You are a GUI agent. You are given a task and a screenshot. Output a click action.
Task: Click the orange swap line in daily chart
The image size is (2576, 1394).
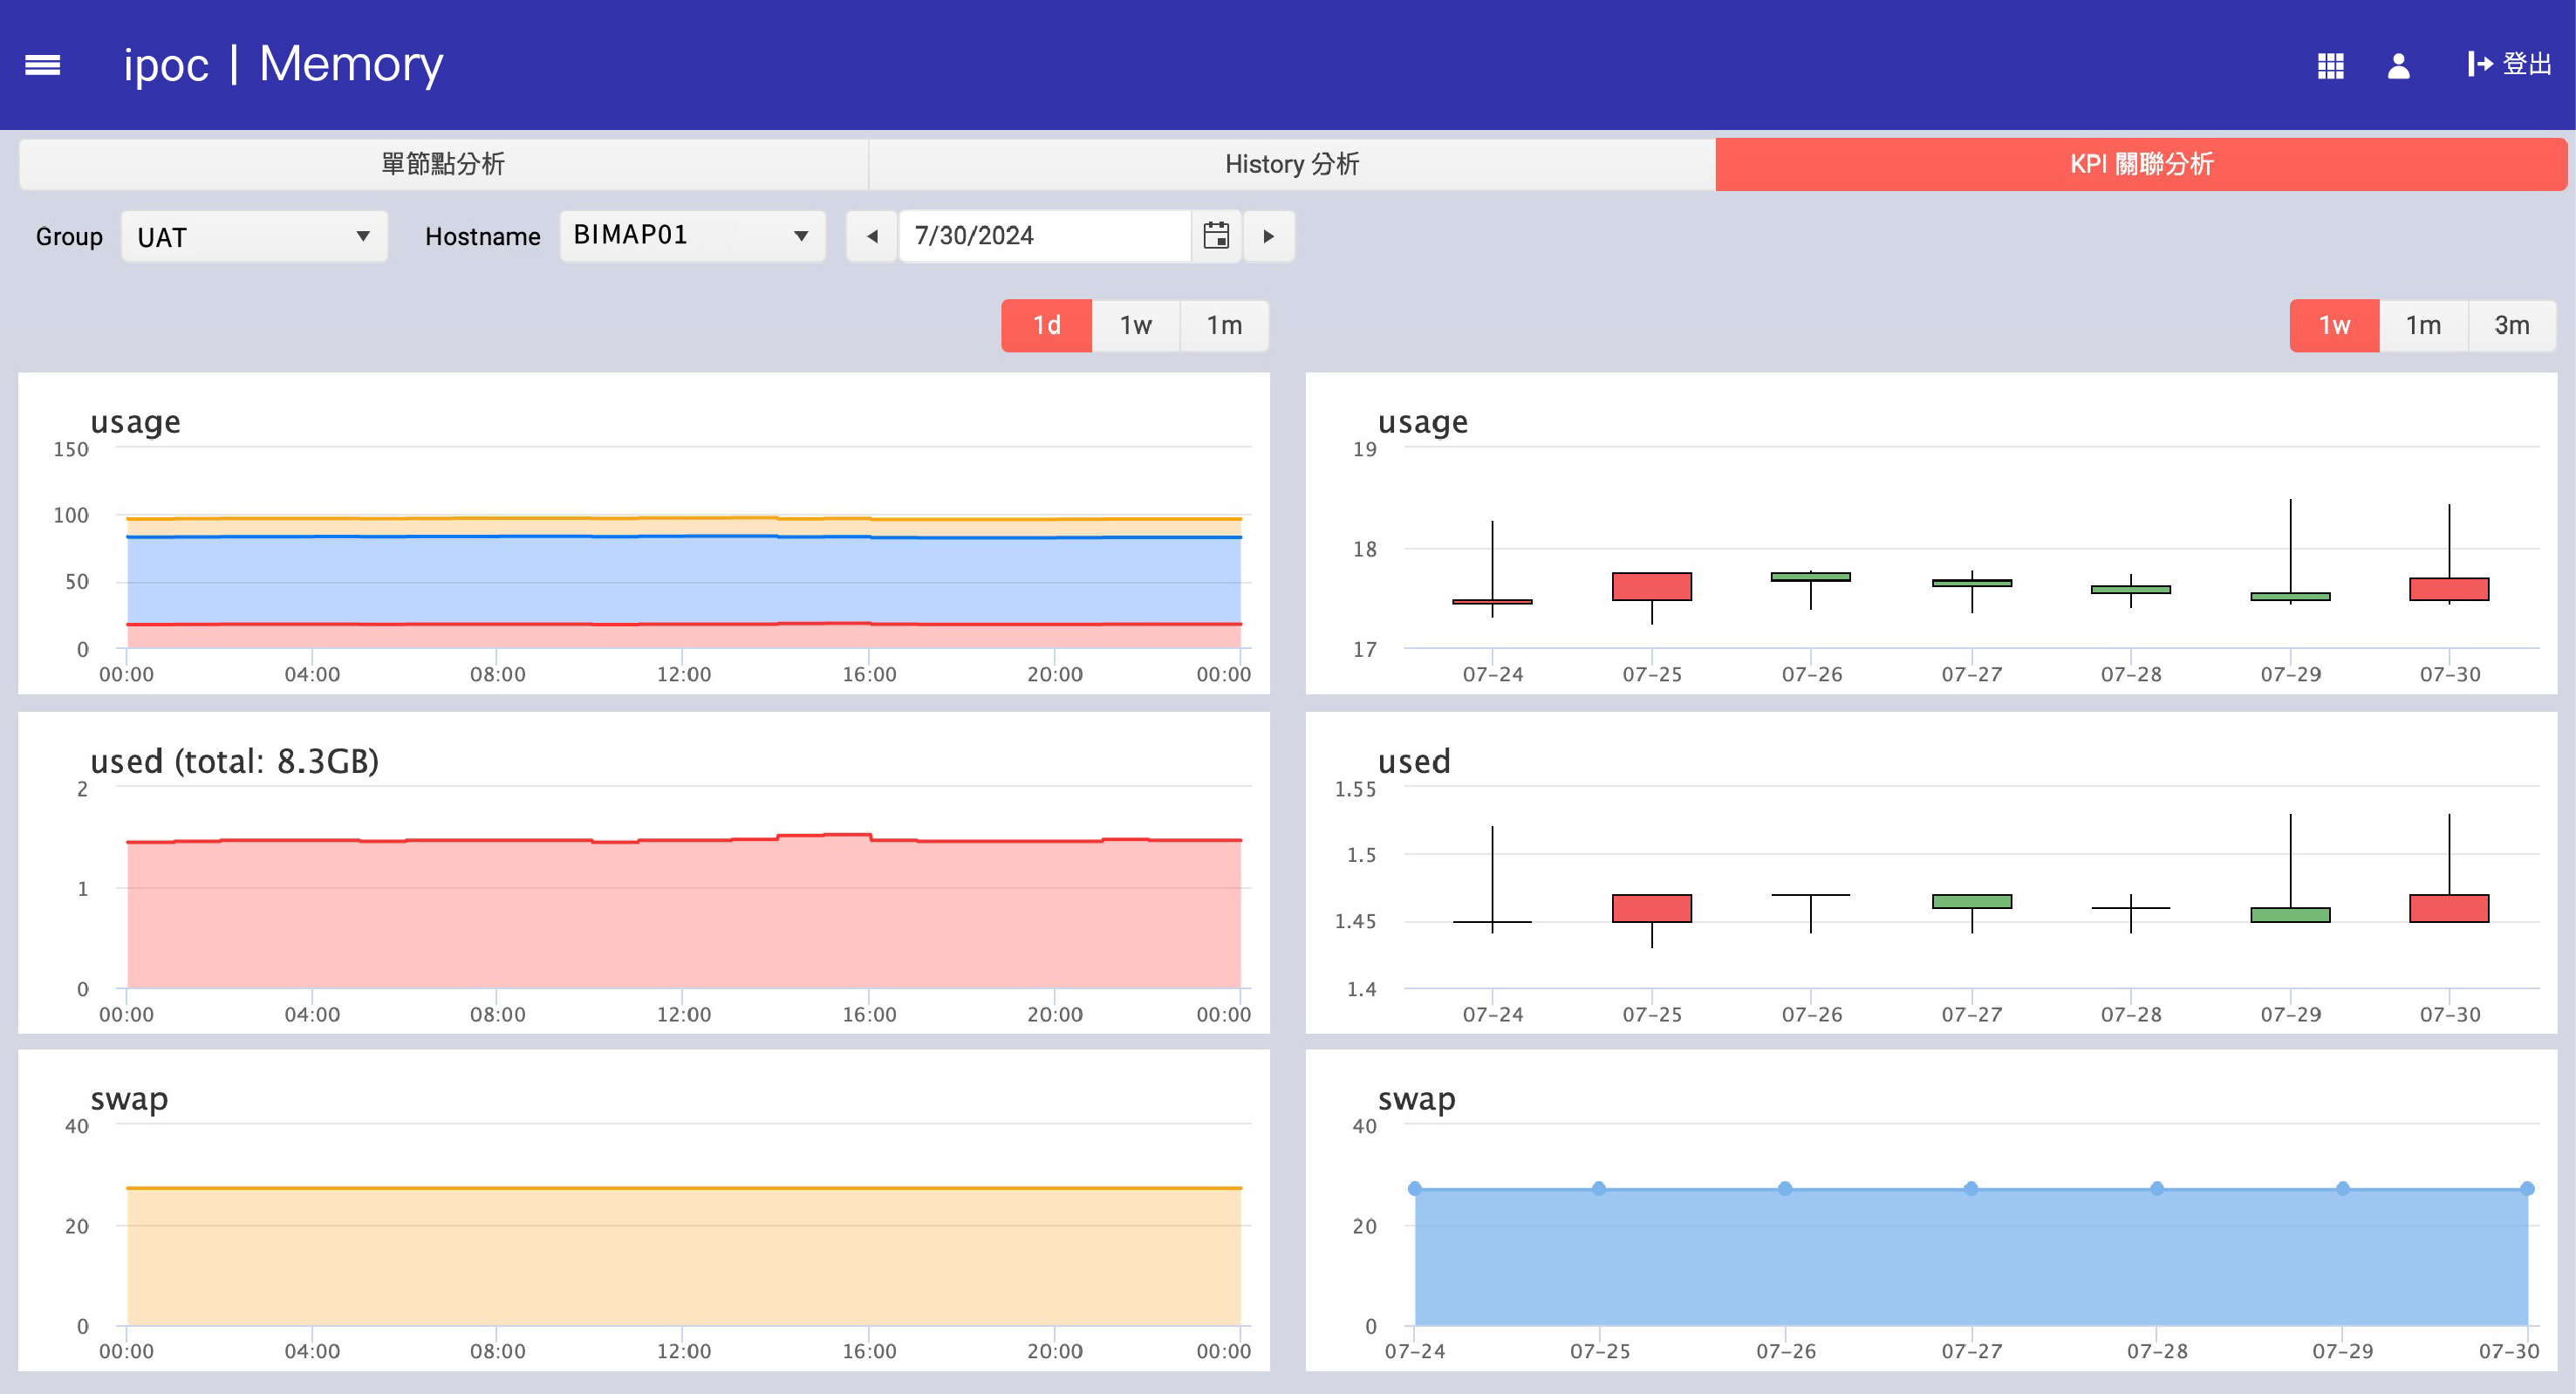coord(684,1188)
